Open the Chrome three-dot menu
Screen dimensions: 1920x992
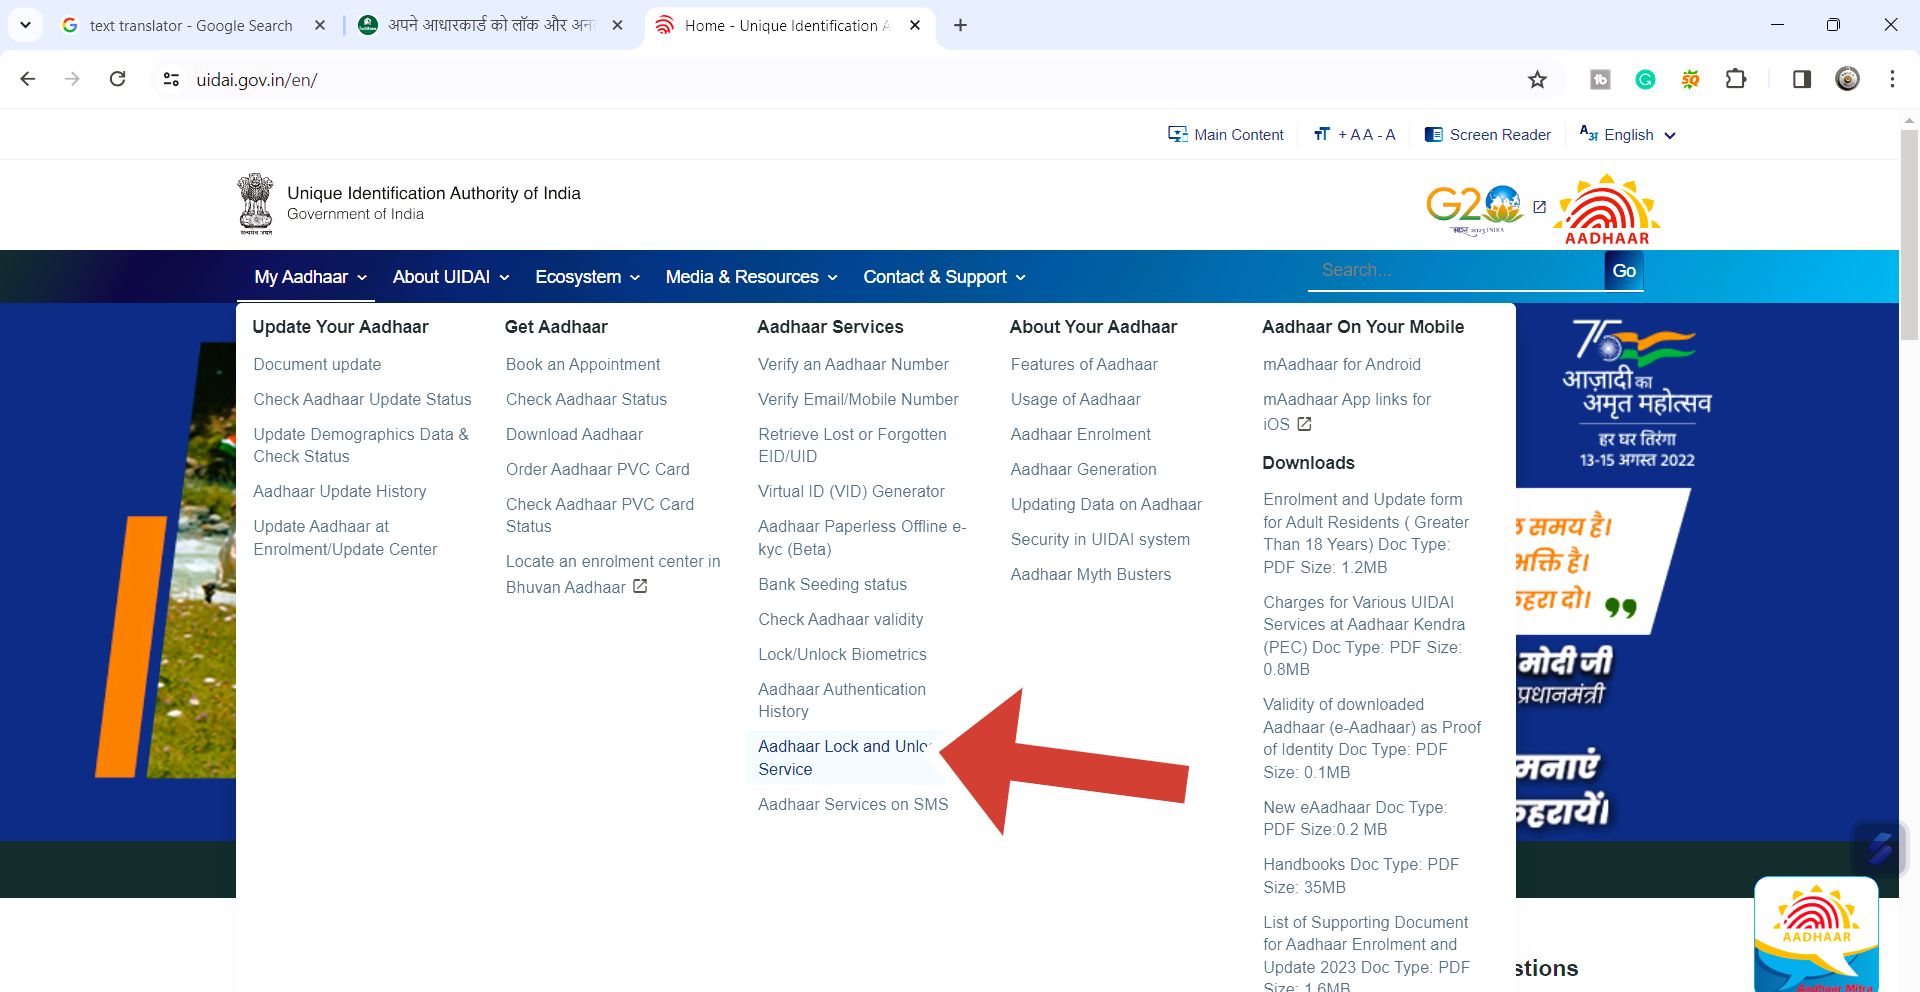point(1892,79)
